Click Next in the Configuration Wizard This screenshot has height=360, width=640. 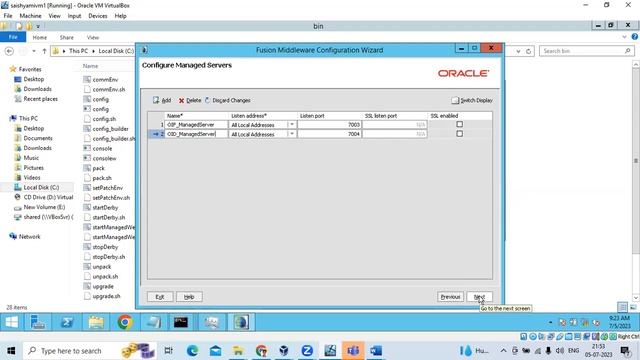click(480, 297)
